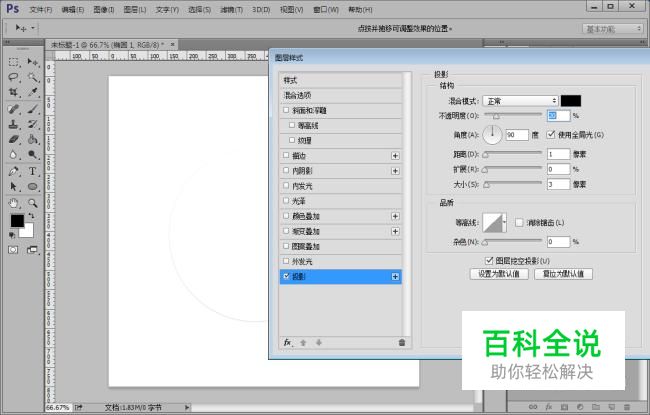Change the screen mode
The height and width of the screenshot is (415, 650).
tap(32, 250)
